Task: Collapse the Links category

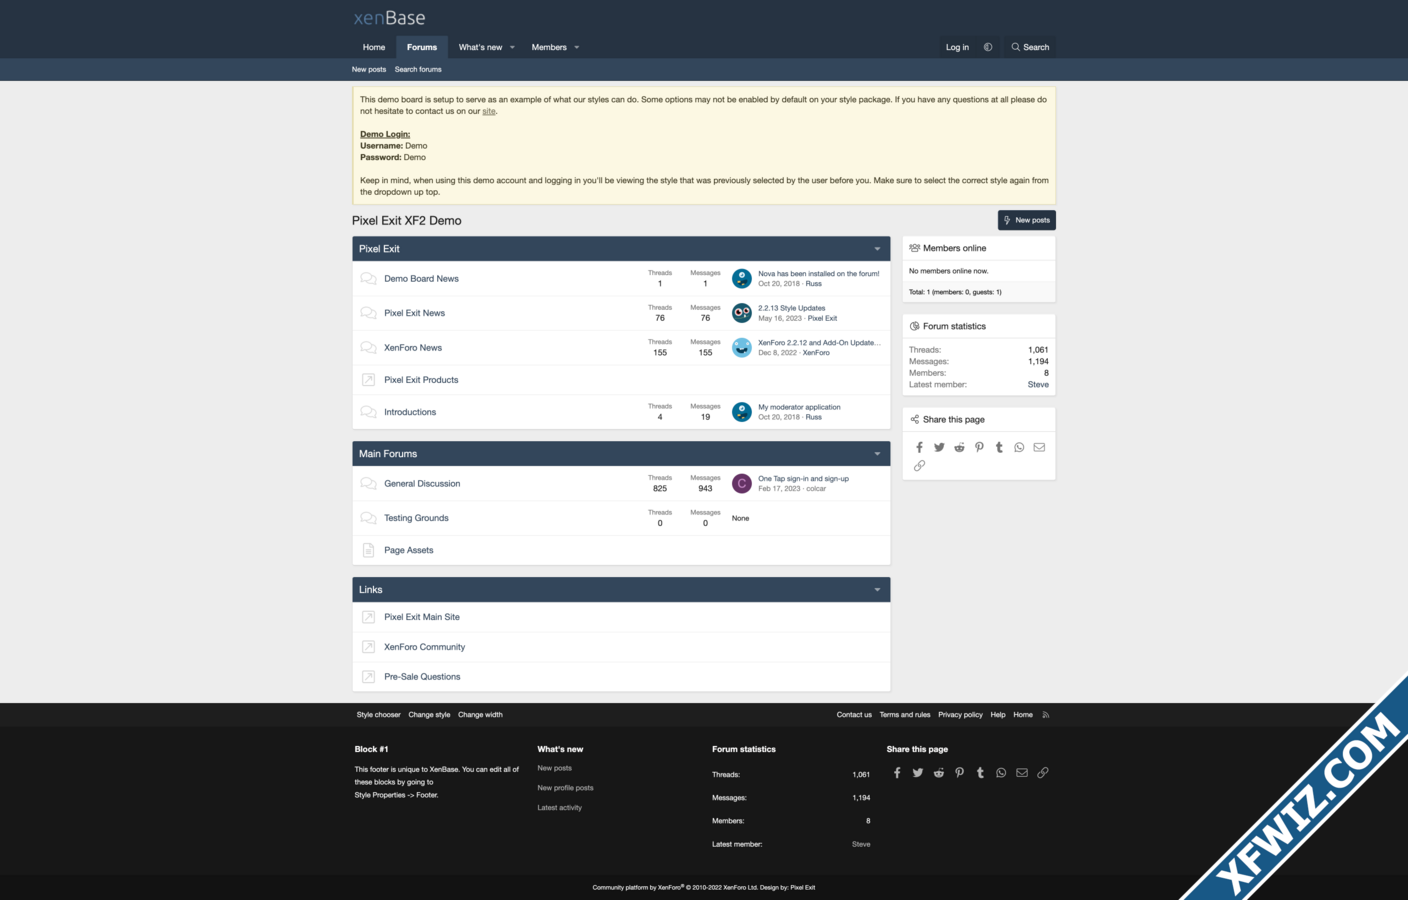Action: pos(877,590)
